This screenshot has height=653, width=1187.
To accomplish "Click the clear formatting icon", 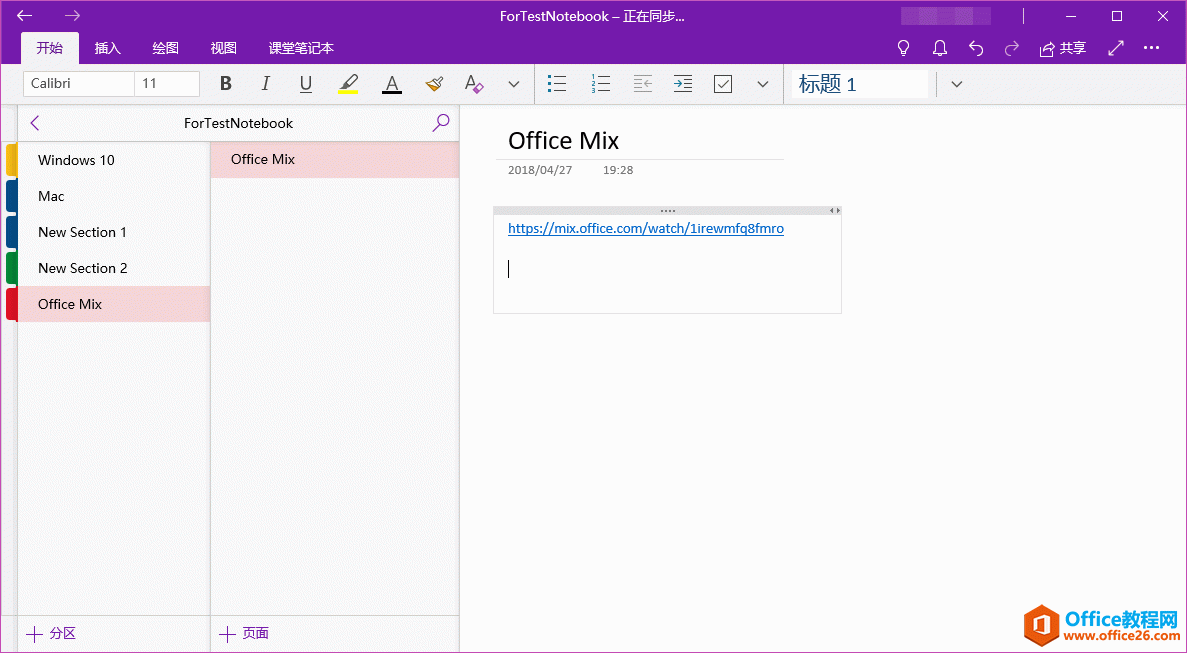I will click(473, 83).
